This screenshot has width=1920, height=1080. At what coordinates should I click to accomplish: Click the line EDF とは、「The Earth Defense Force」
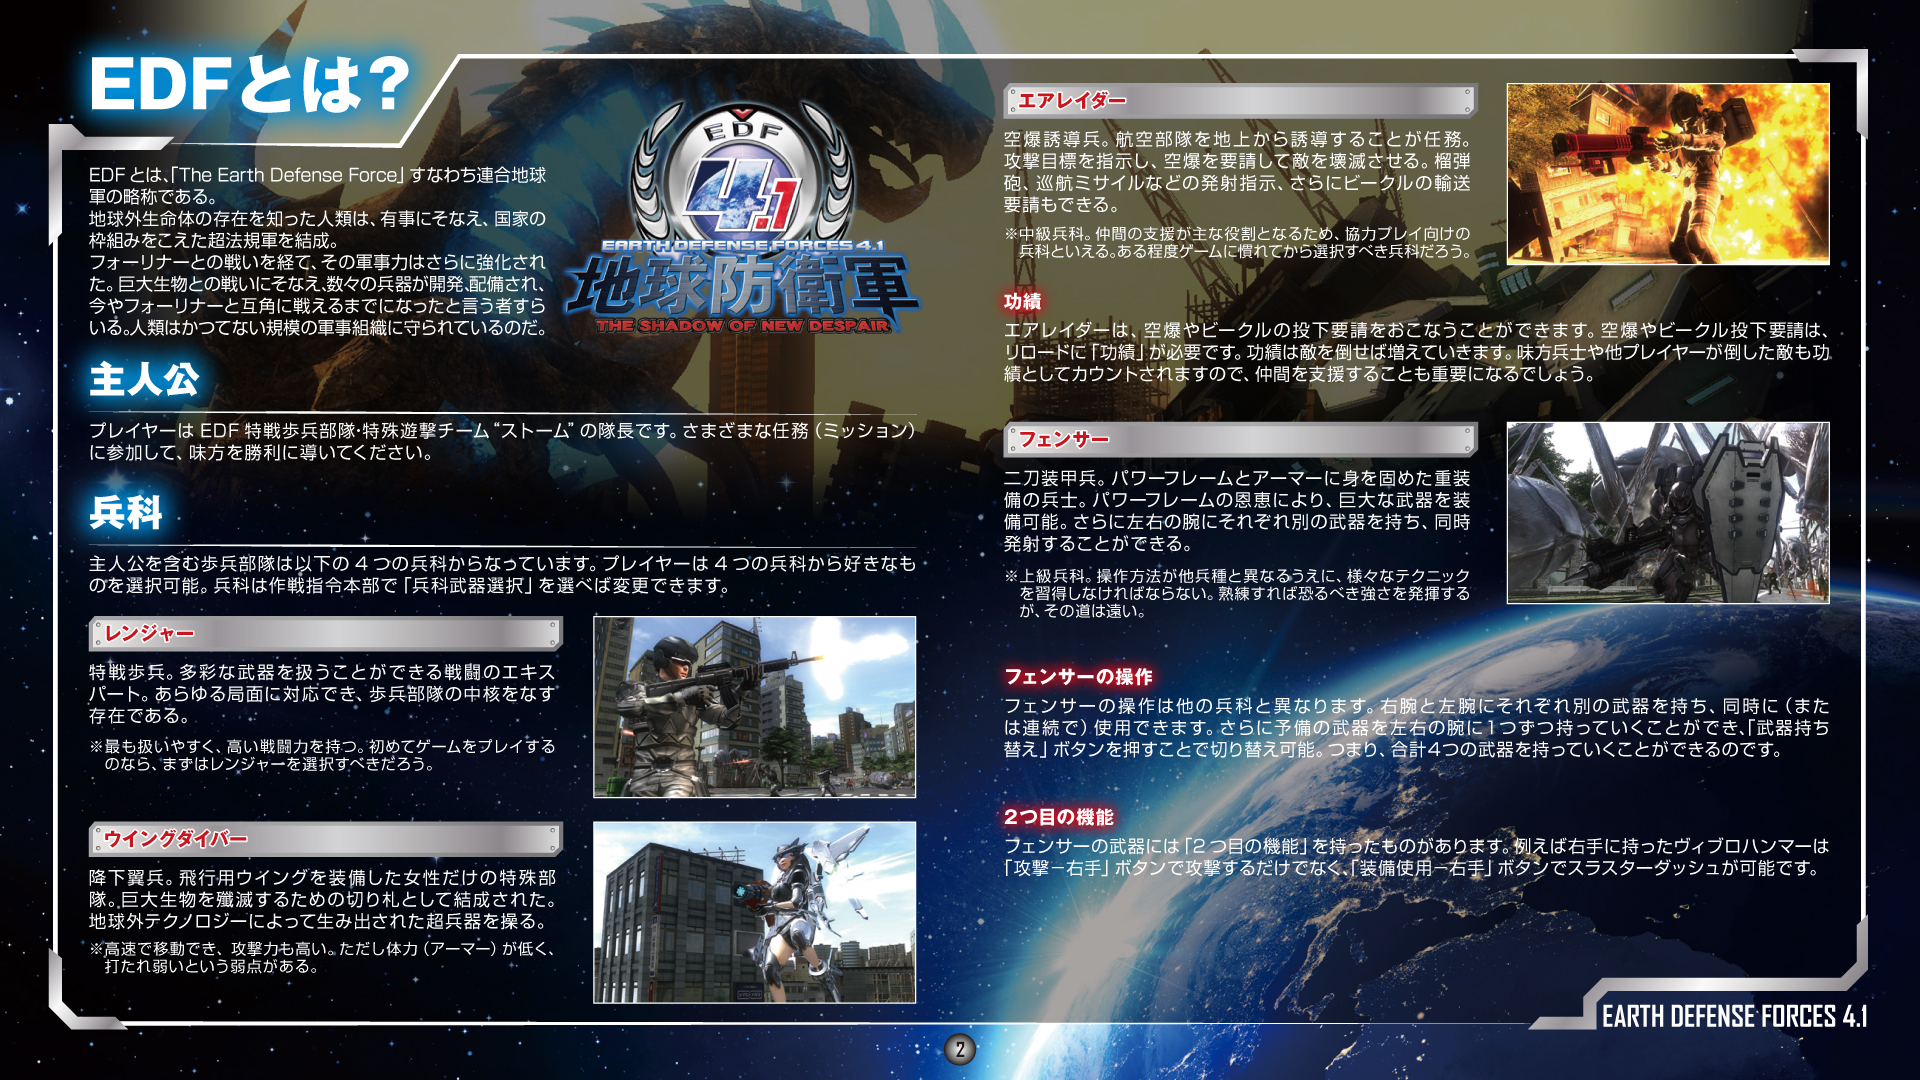point(317,175)
